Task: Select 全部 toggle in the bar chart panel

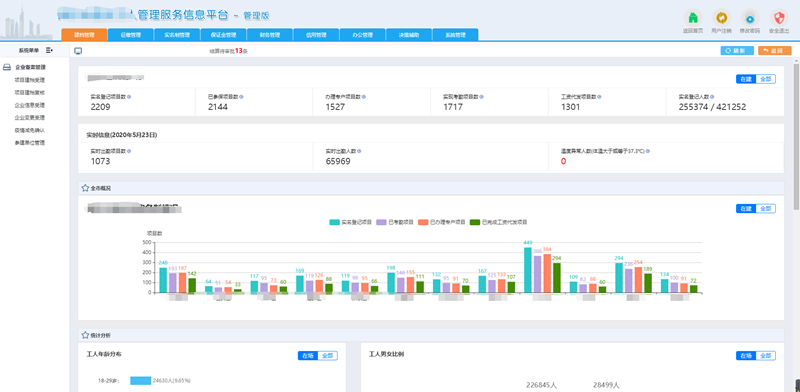Action: [765, 209]
